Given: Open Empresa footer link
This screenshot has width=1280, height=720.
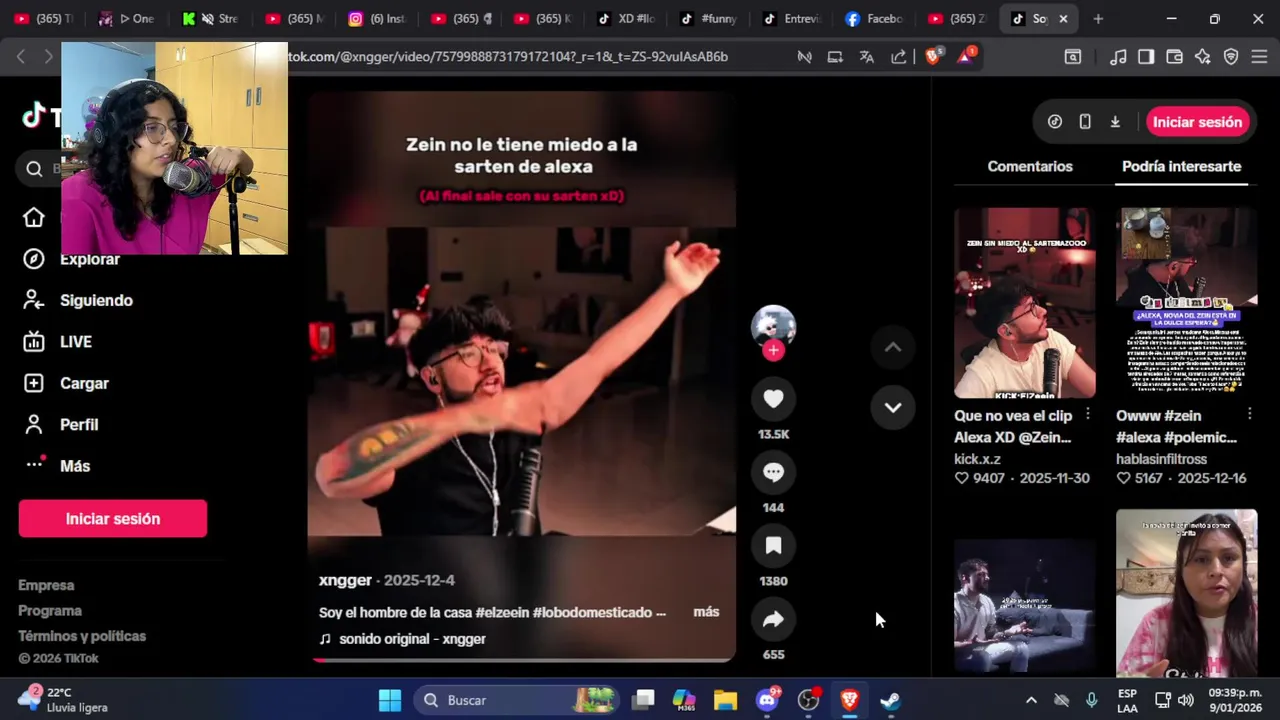Looking at the screenshot, I should click(x=46, y=585).
